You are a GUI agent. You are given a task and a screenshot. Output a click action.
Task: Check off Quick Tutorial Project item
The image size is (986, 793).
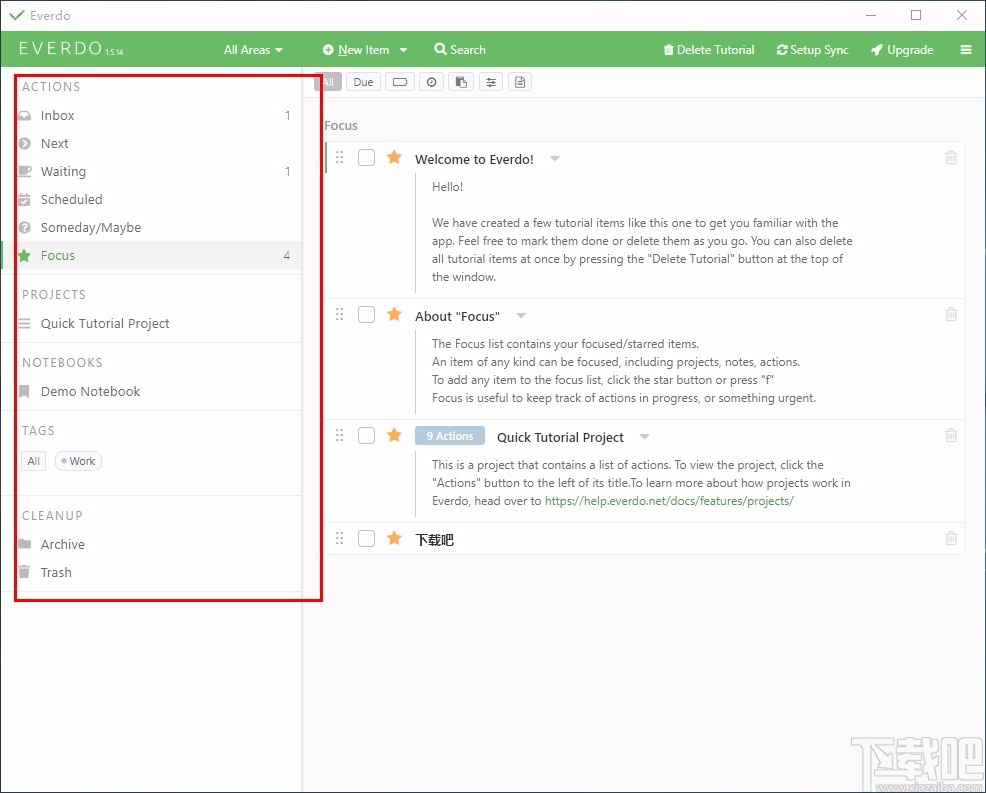point(367,435)
